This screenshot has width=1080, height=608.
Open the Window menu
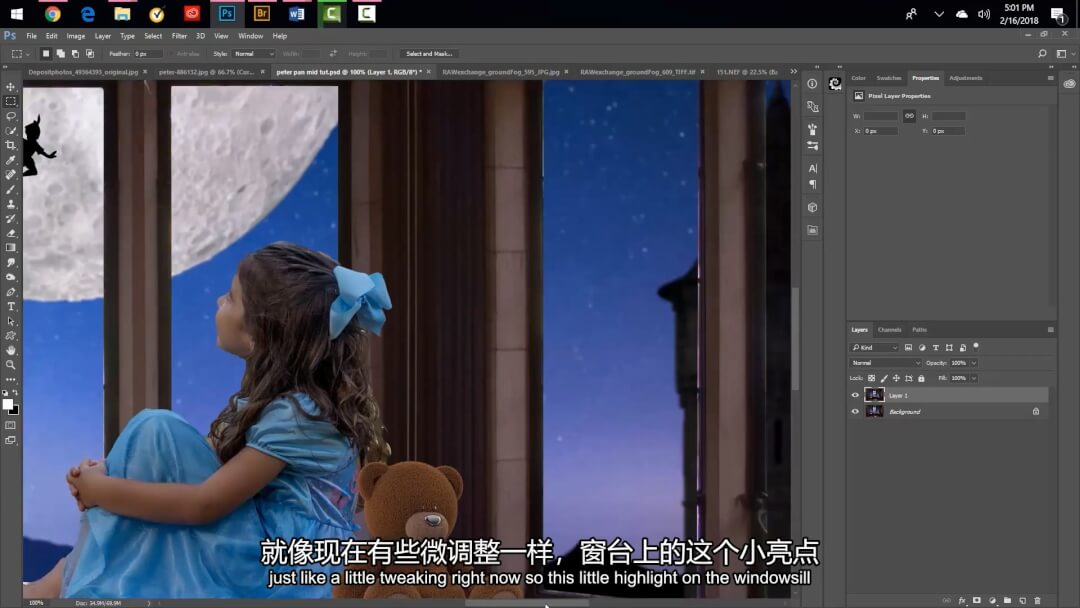point(250,36)
